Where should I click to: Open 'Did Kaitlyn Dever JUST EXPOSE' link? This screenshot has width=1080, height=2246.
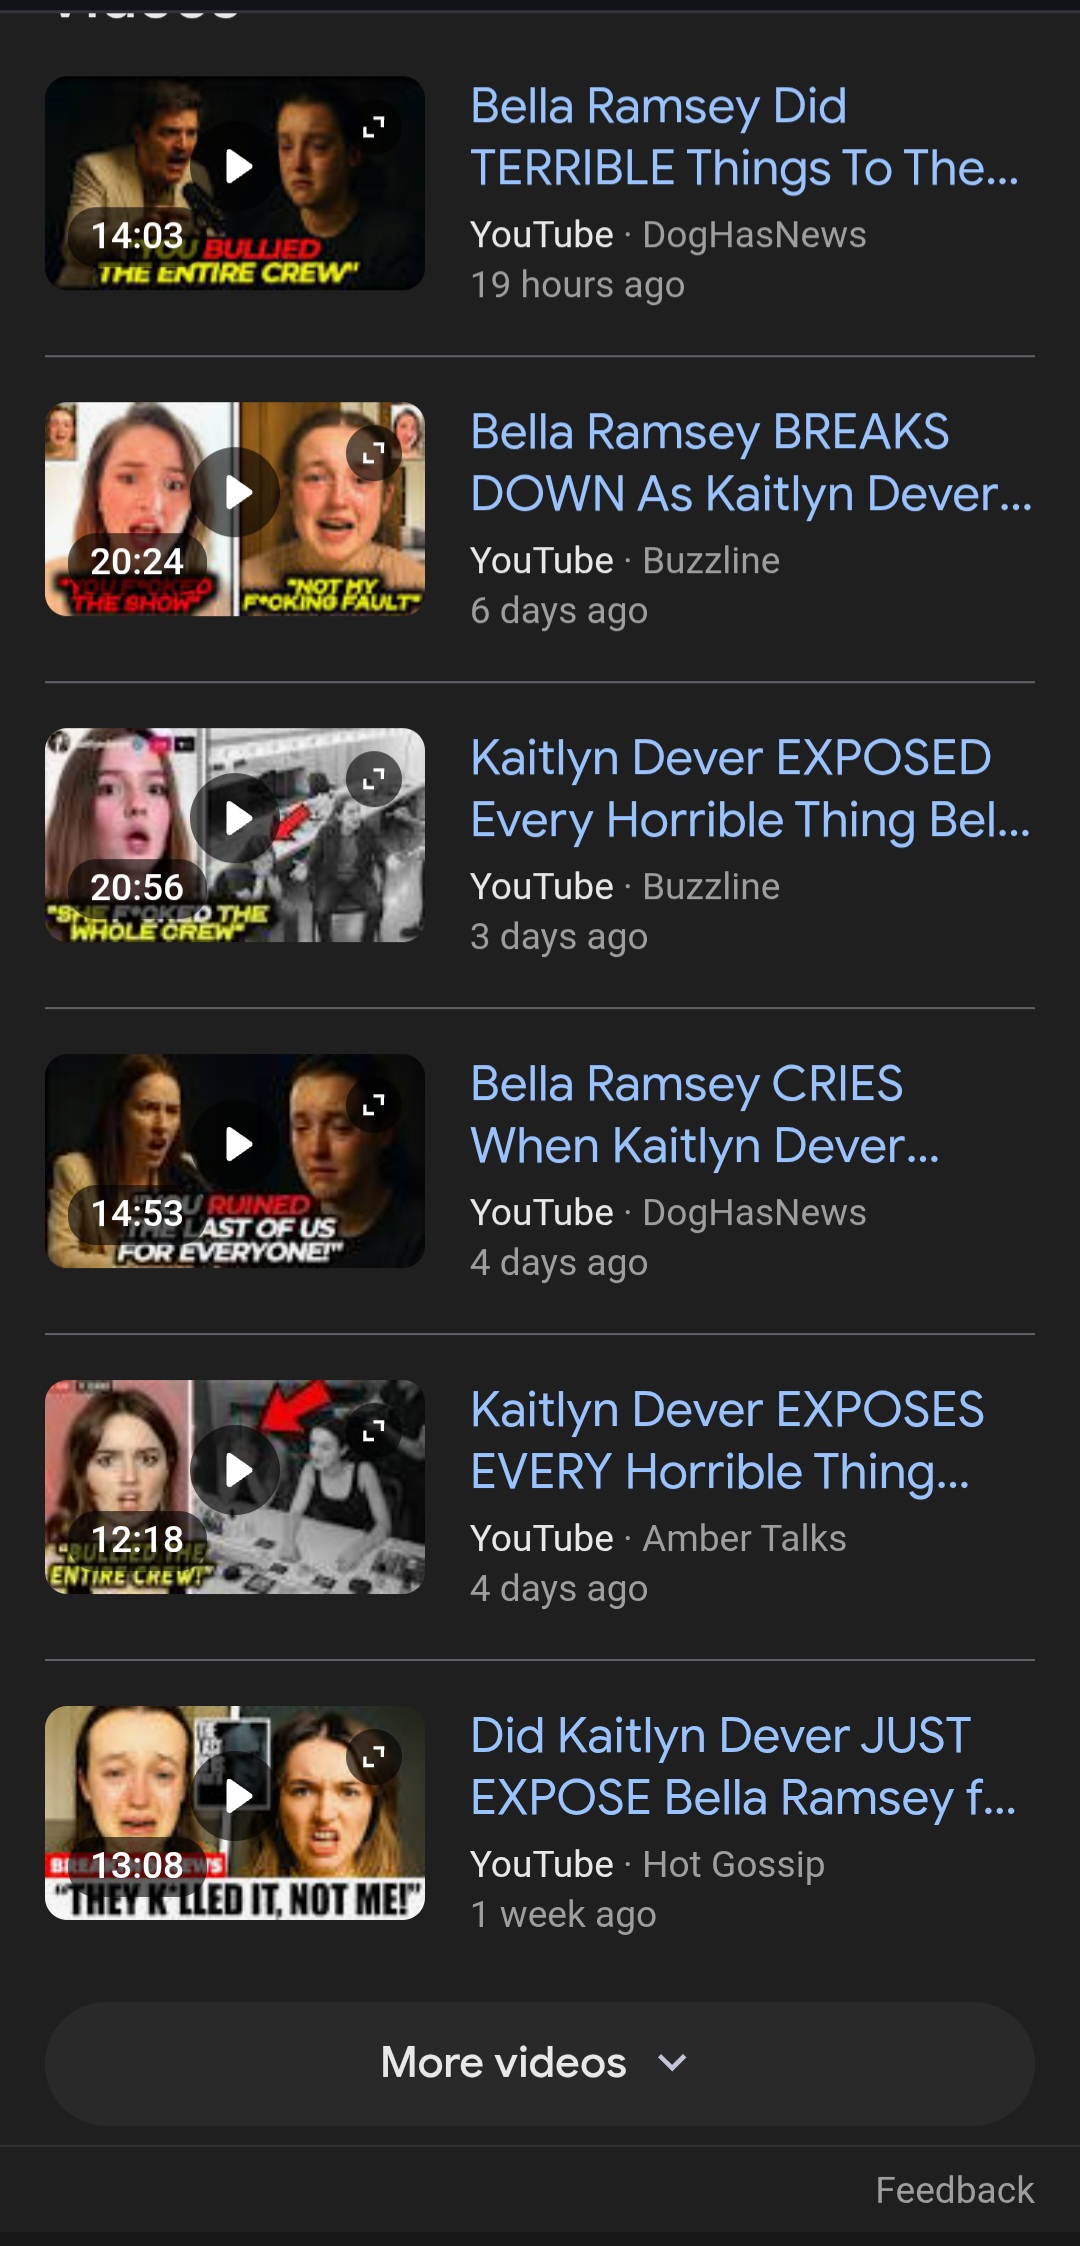[x=743, y=1767]
